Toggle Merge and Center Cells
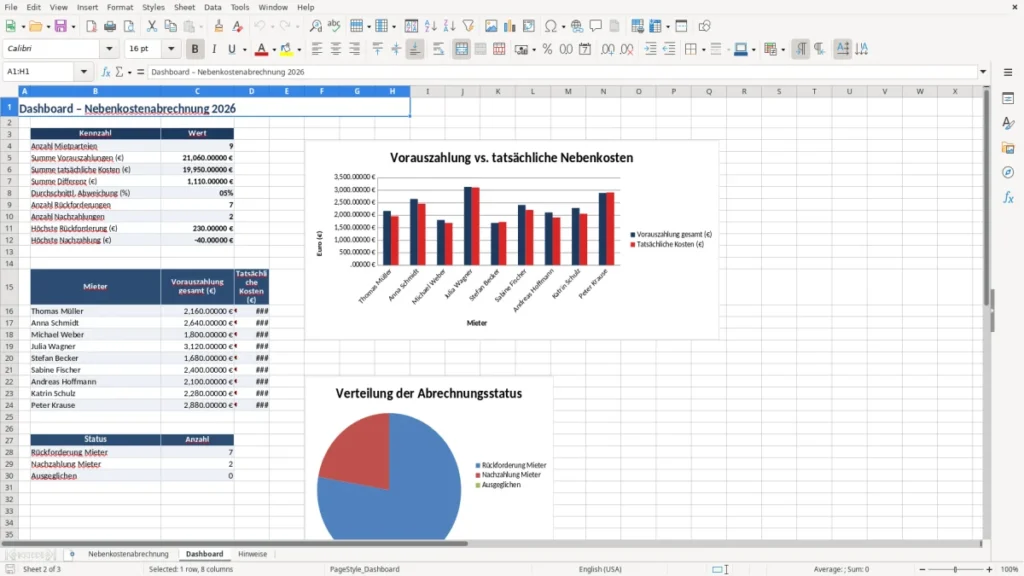1024x576 pixels. (461, 49)
